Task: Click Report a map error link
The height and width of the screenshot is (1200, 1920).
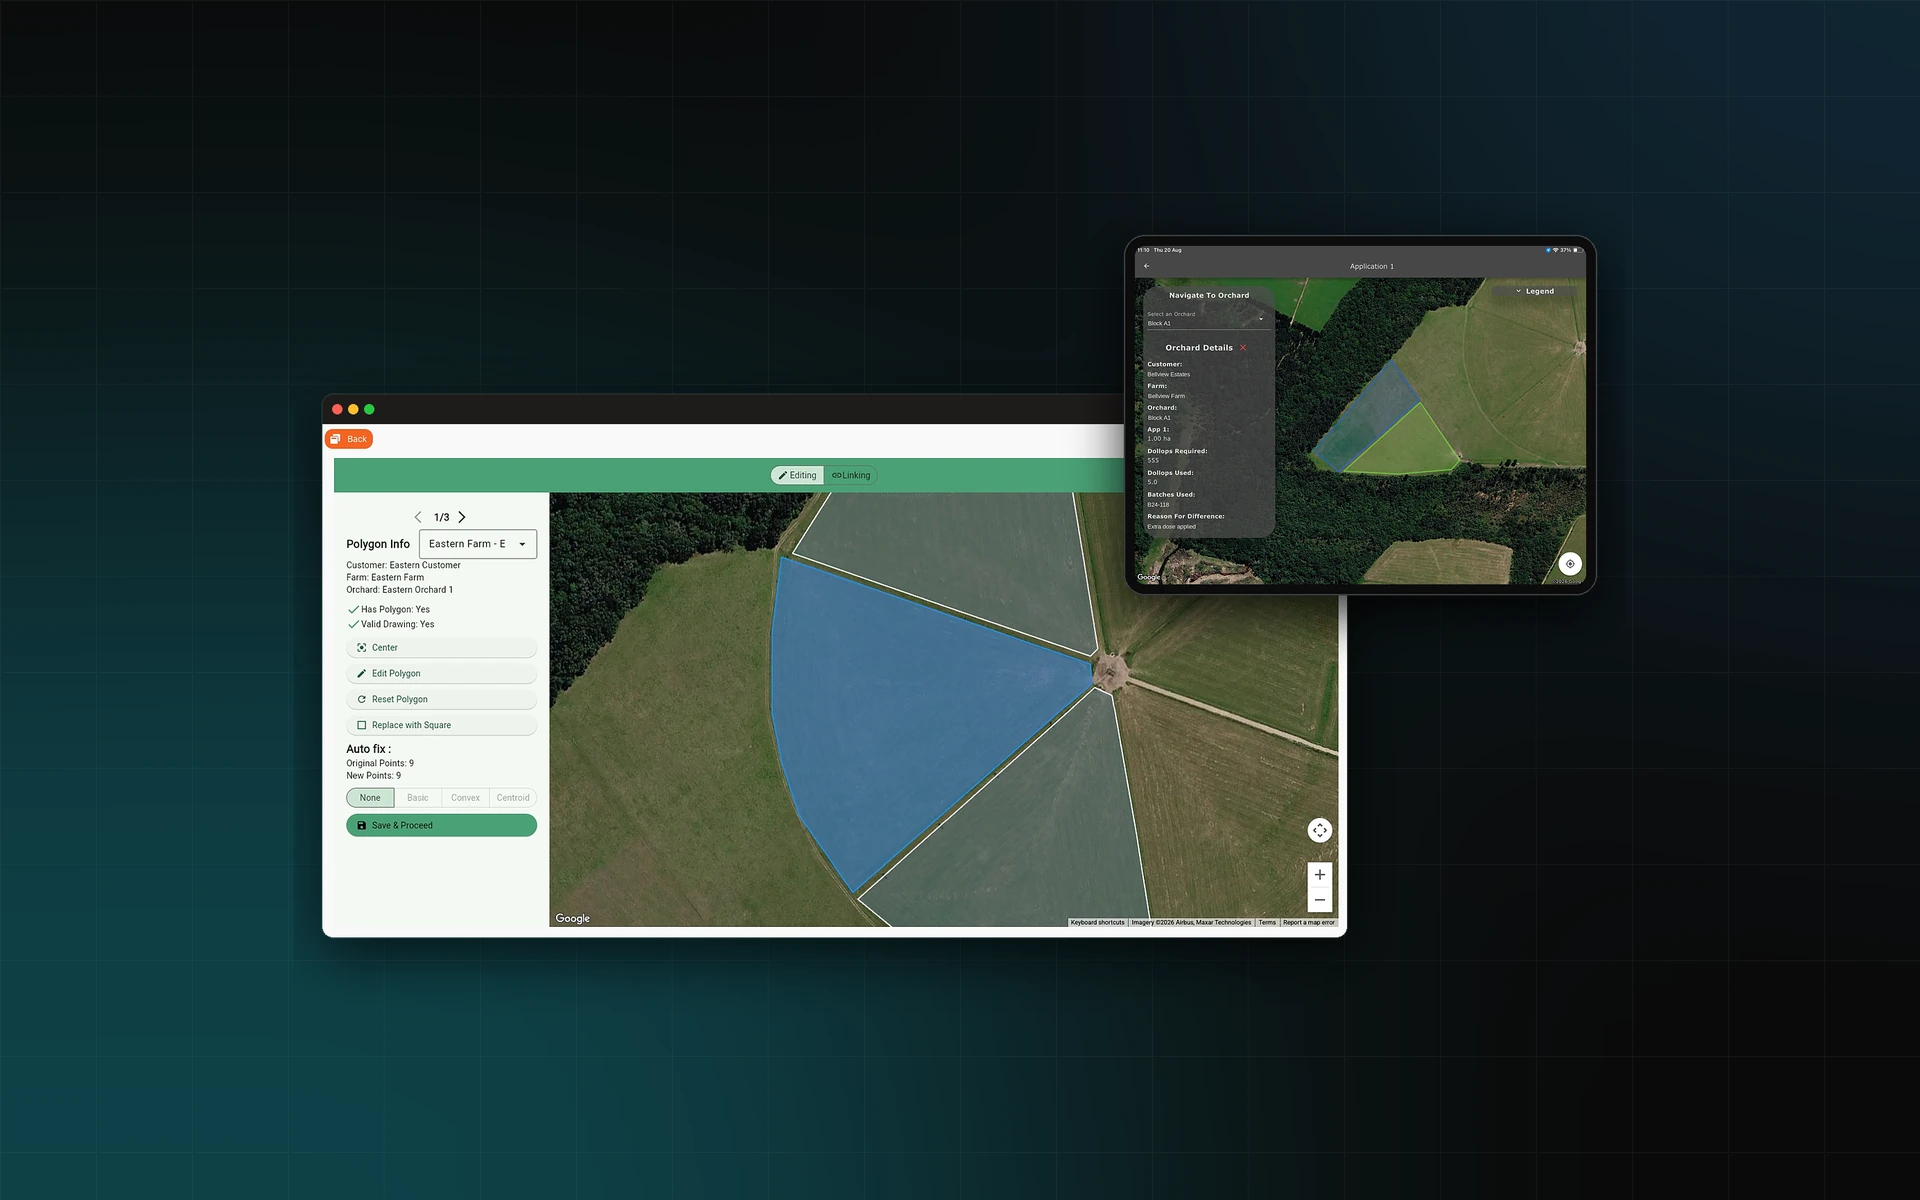Action: [1309, 923]
